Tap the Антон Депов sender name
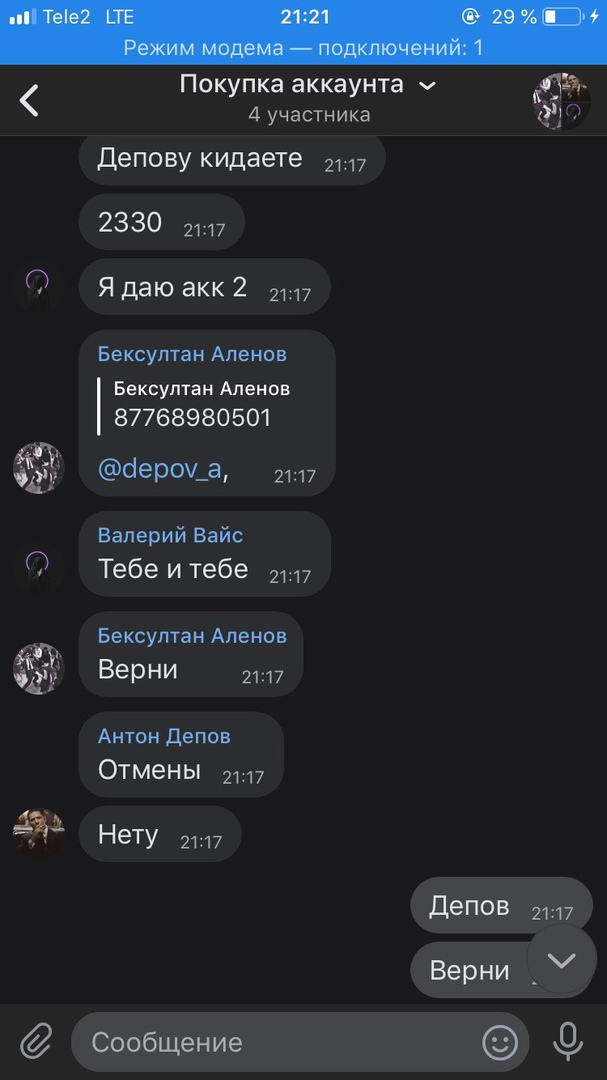 point(164,736)
